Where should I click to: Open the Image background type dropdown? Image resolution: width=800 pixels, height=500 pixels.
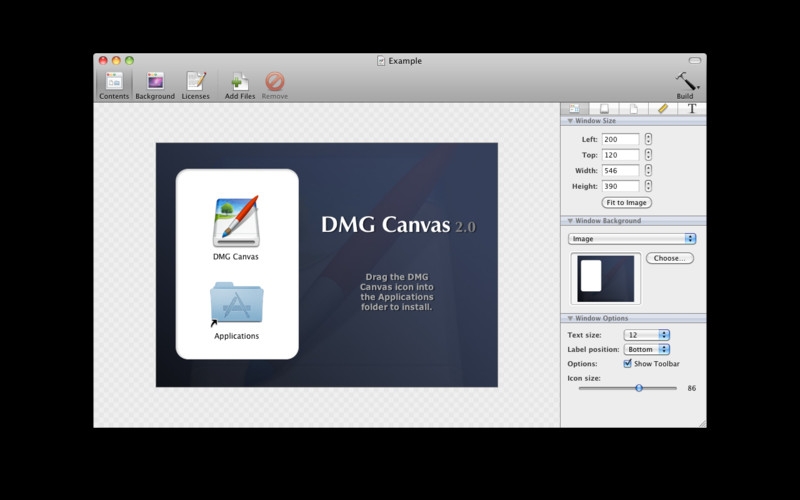[x=632, y=239]
